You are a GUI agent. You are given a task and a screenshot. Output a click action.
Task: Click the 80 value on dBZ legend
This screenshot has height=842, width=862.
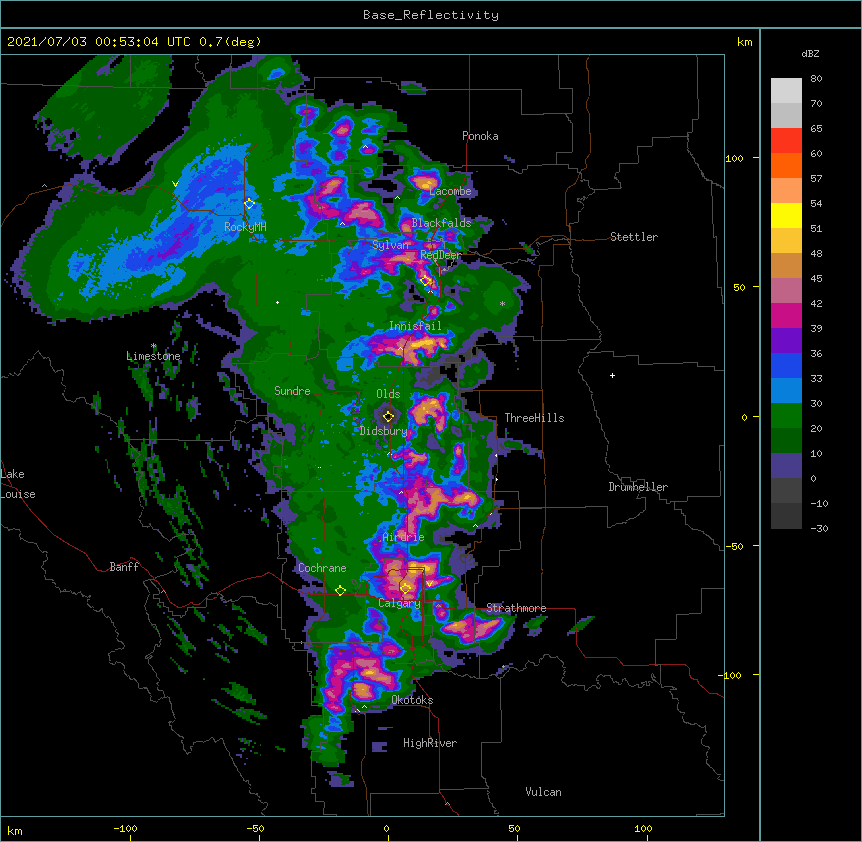point(816,79)
